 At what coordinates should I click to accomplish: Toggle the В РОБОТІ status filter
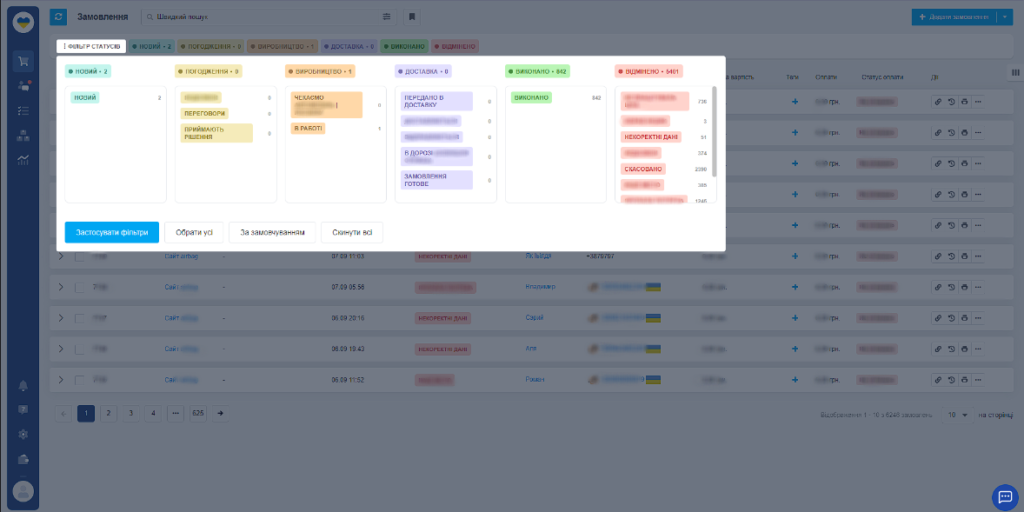308,128
